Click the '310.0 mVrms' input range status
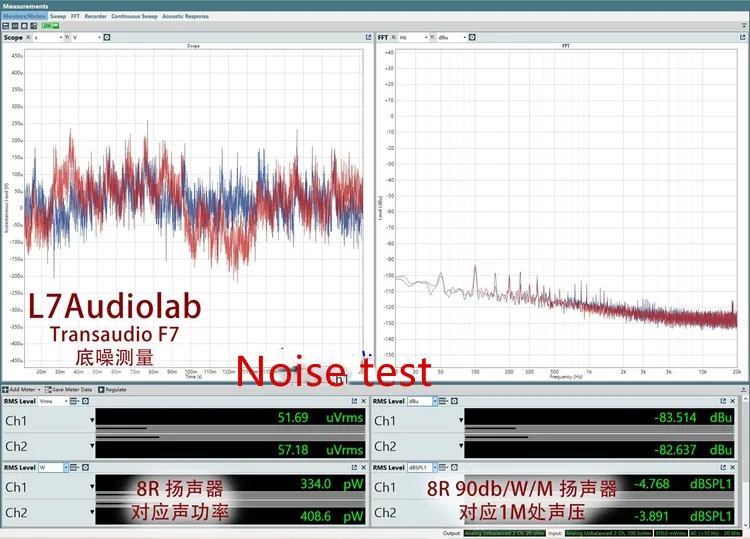This screenshot has height=539, width=750. 670,533
